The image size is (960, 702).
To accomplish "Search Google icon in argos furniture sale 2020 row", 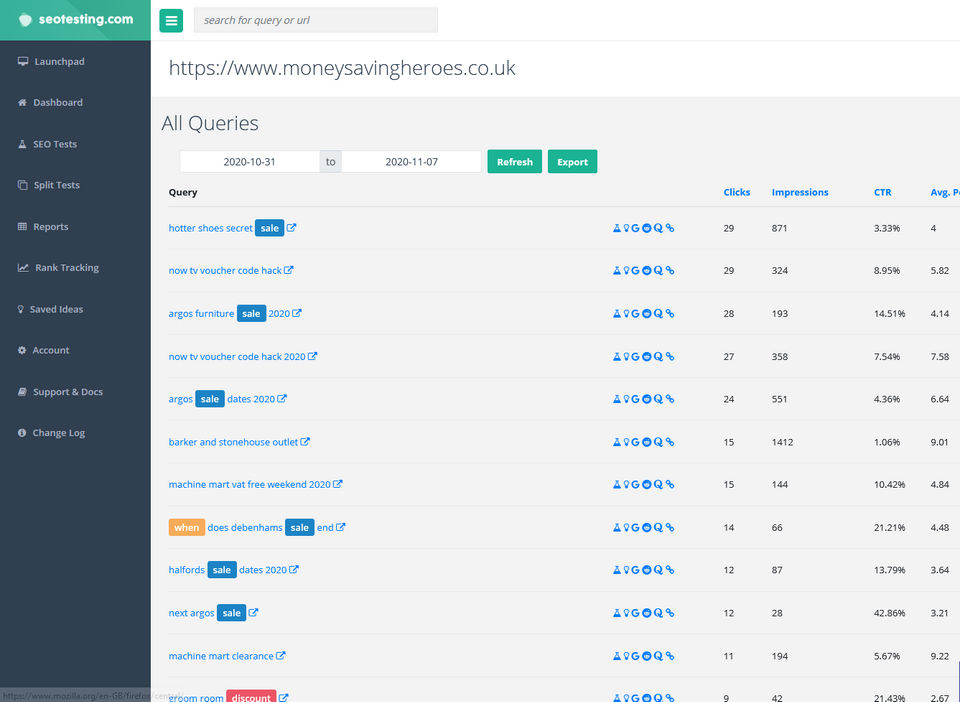I will click(636, 313).
